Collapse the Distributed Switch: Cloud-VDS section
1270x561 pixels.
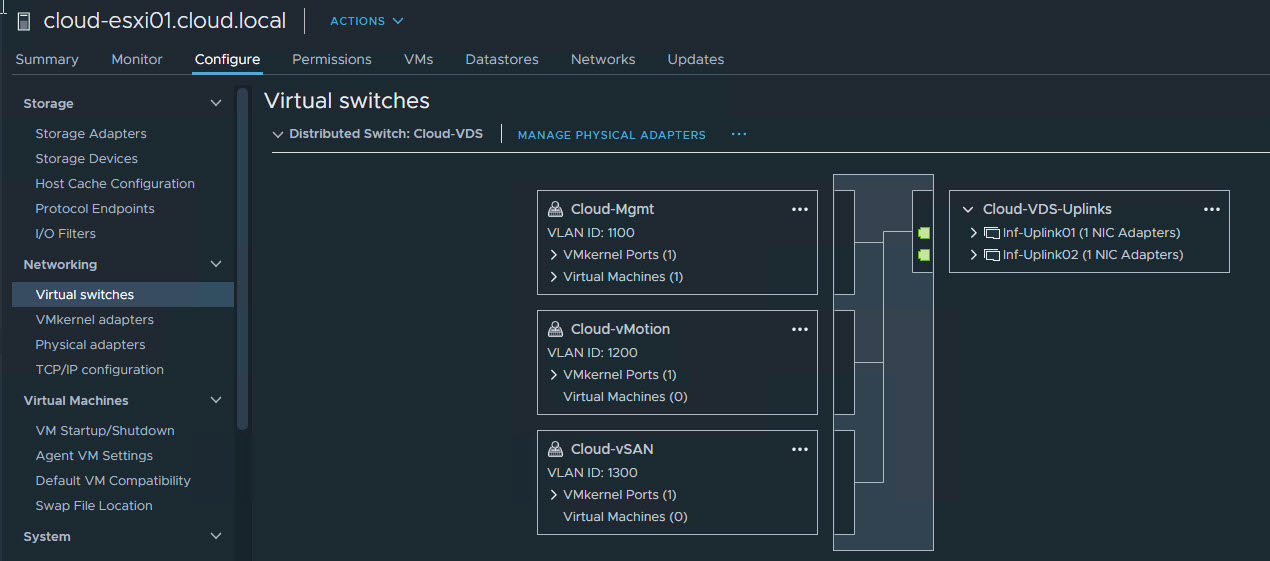click(x=278, y=134)
